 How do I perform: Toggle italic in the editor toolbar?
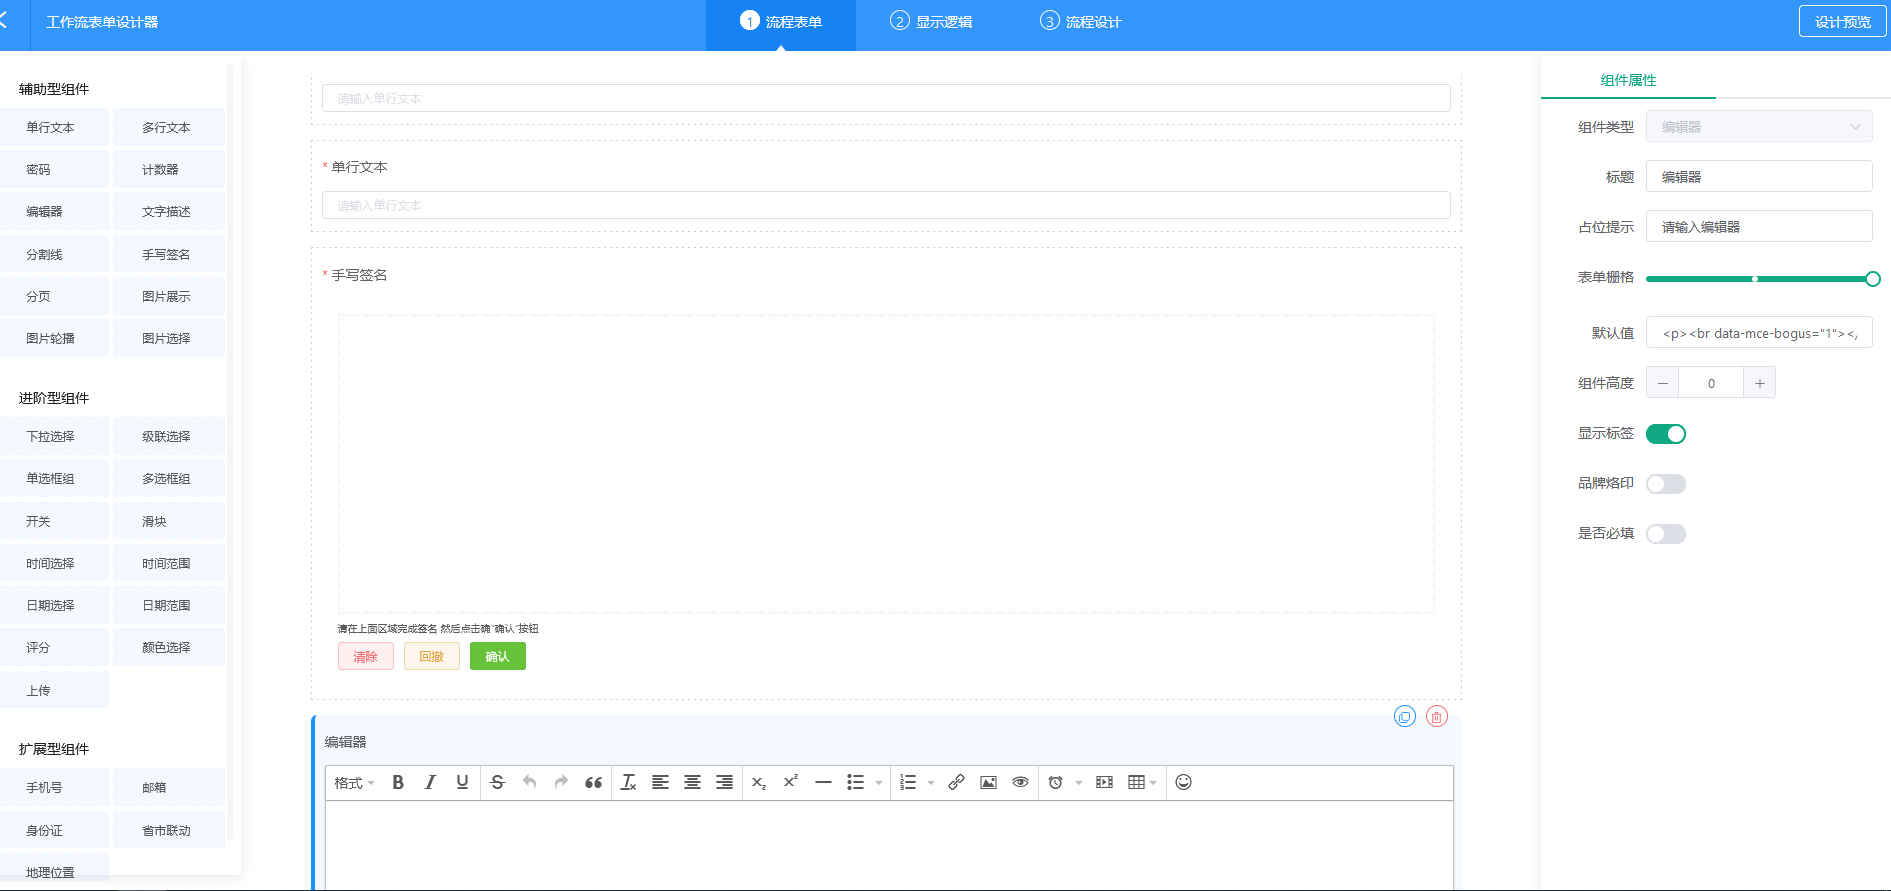click(x=430, y=783)
